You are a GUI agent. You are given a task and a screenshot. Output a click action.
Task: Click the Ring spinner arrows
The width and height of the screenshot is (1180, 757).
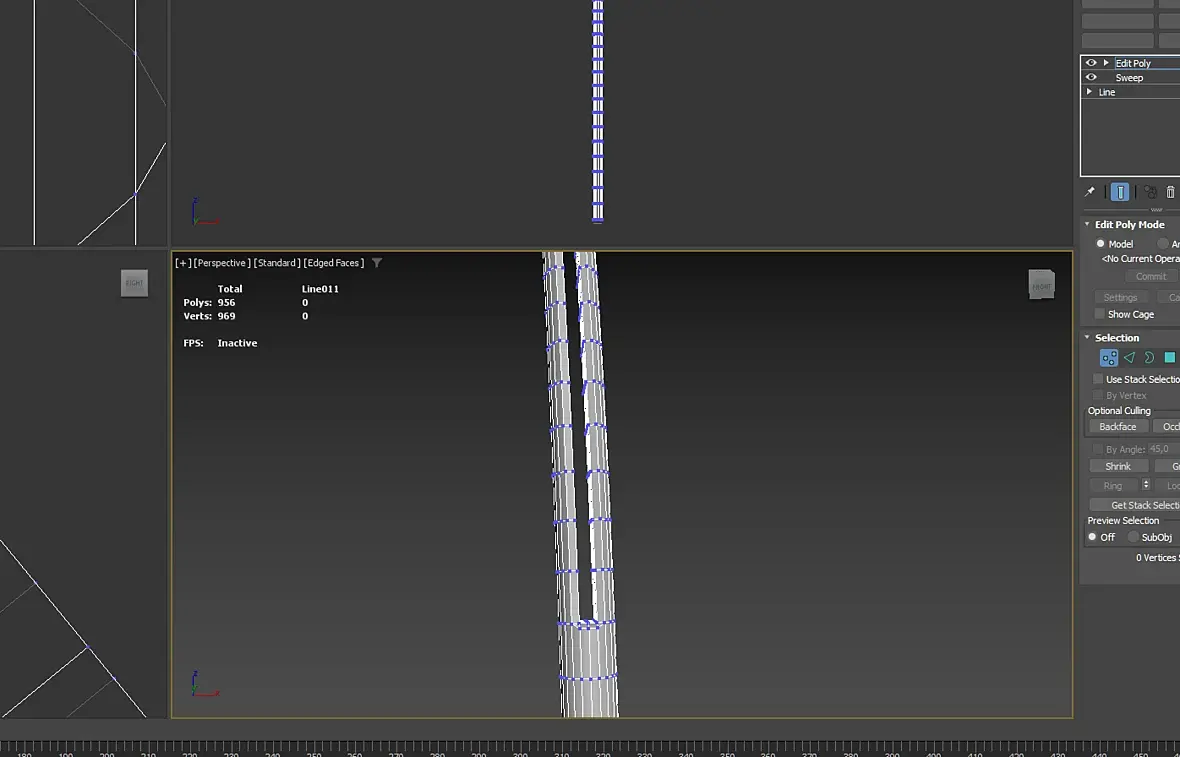coord(1145,485)
